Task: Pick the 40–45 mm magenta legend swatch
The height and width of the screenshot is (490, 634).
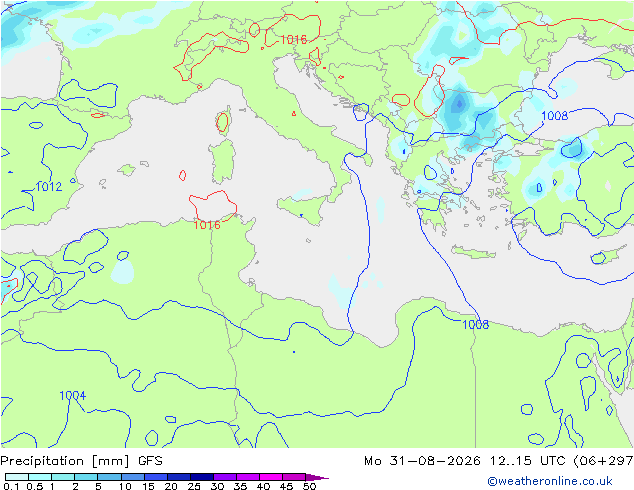Action: [271, 477]
